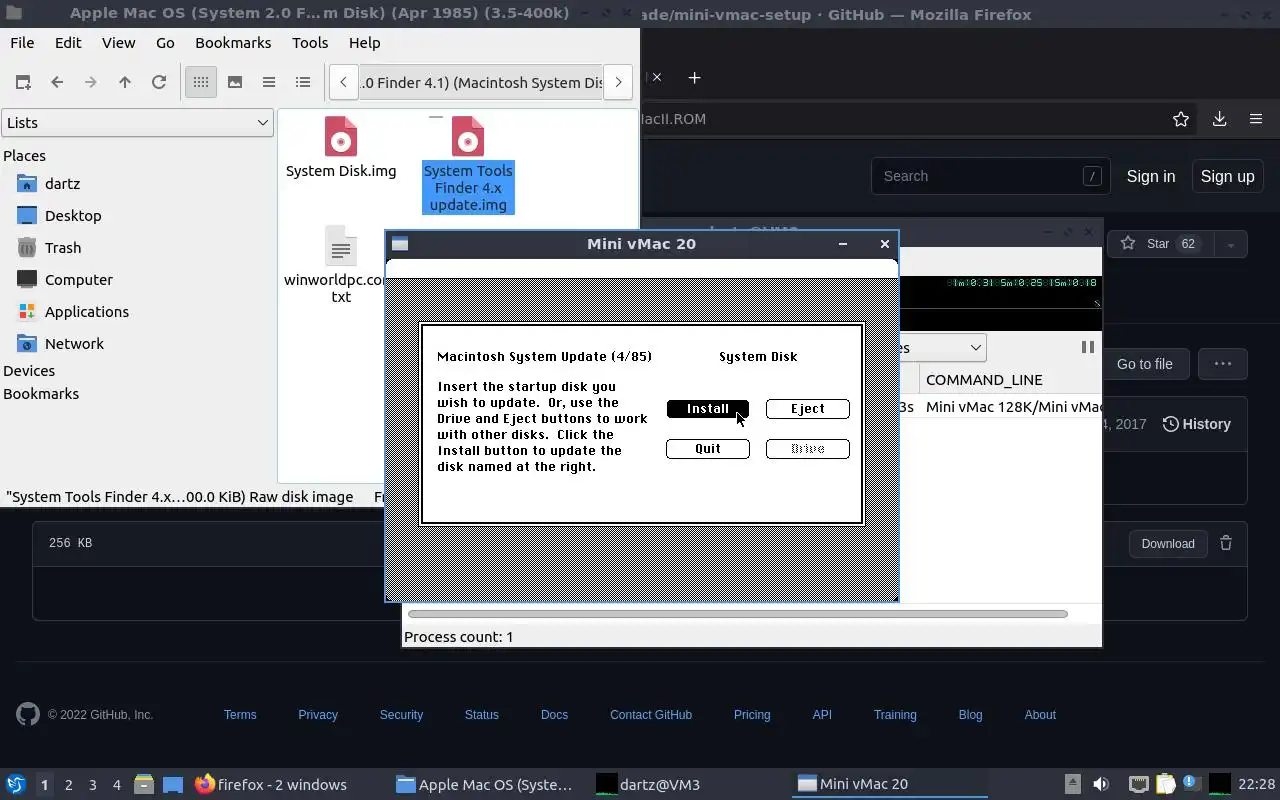This screenshot has height=800, width=1280.
Task: Open dartz home folder in sidebar
Action: (x=62, y=184)
